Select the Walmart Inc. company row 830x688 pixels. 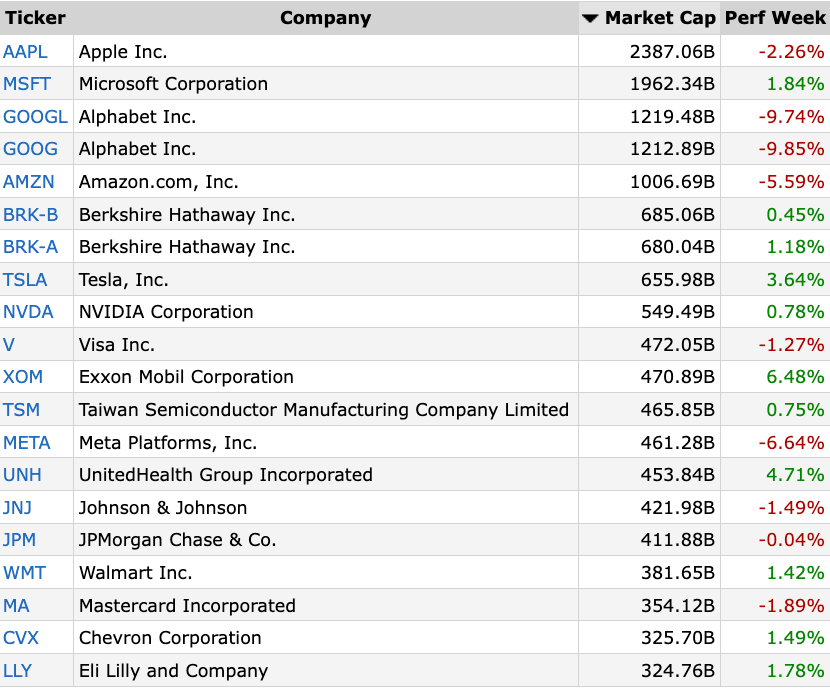pyautogui.click(x=415, y=573)
